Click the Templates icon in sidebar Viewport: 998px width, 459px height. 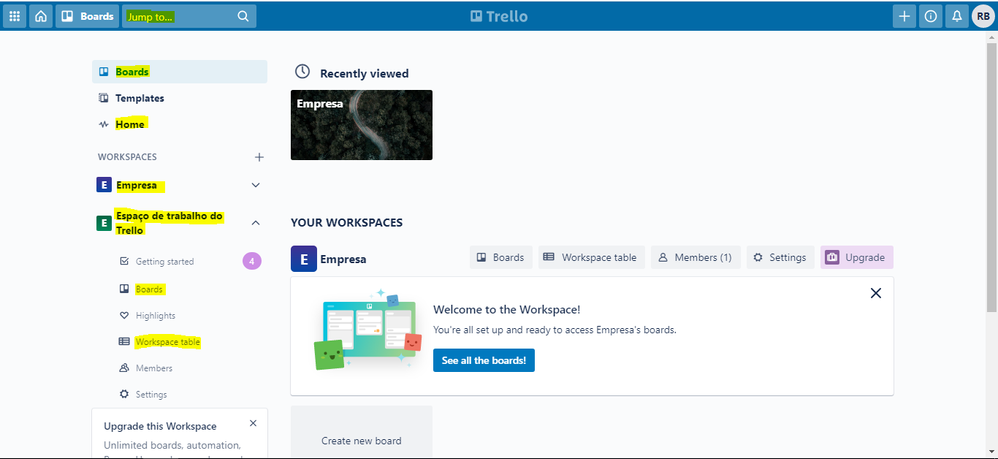[x=104, y=98]
